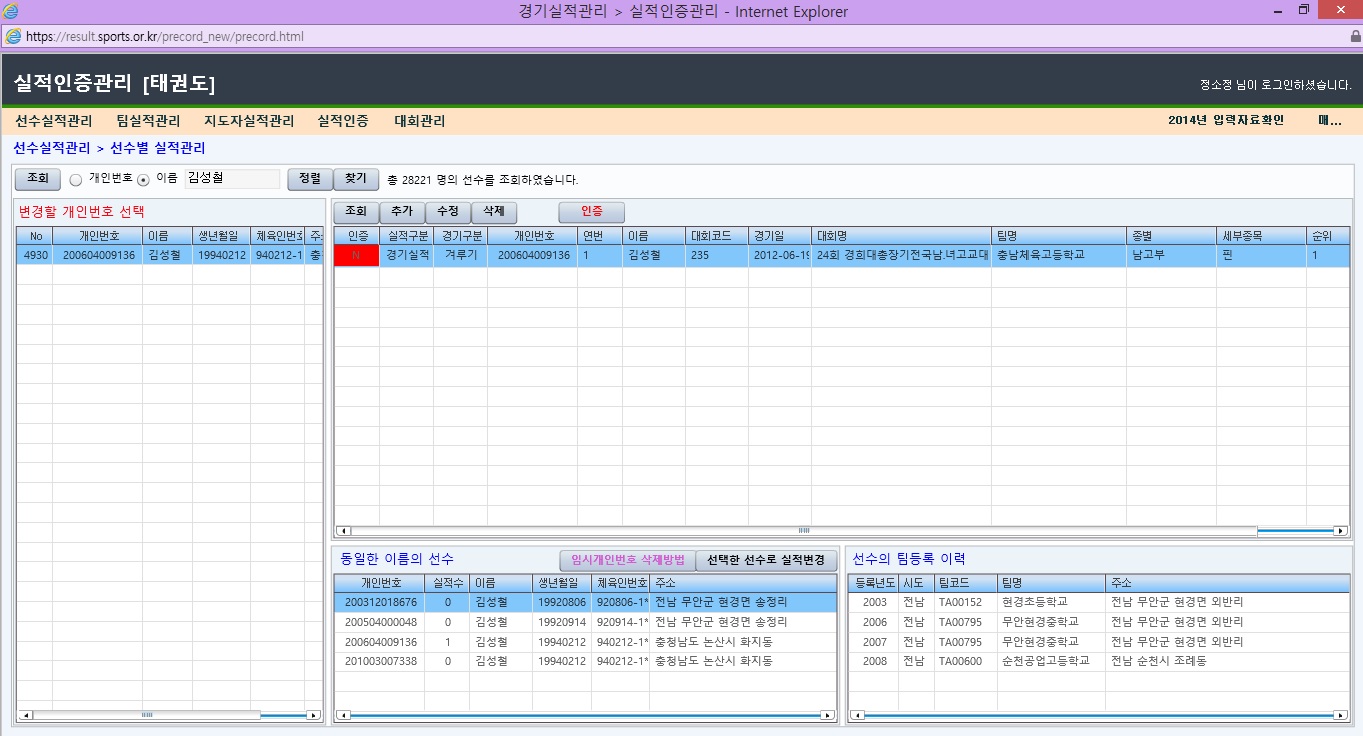The image size is (1363, 736).
Task: Click the 2012-06-19 date cell
Action: pos(779,255)
